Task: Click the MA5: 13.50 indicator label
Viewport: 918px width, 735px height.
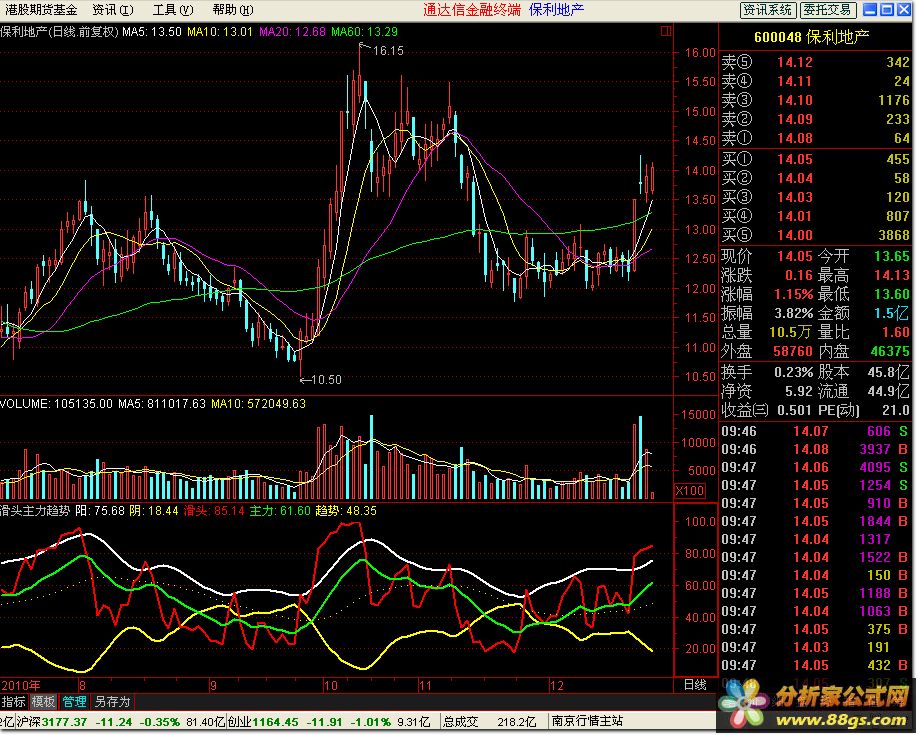Action: click(x=152, y=32)
